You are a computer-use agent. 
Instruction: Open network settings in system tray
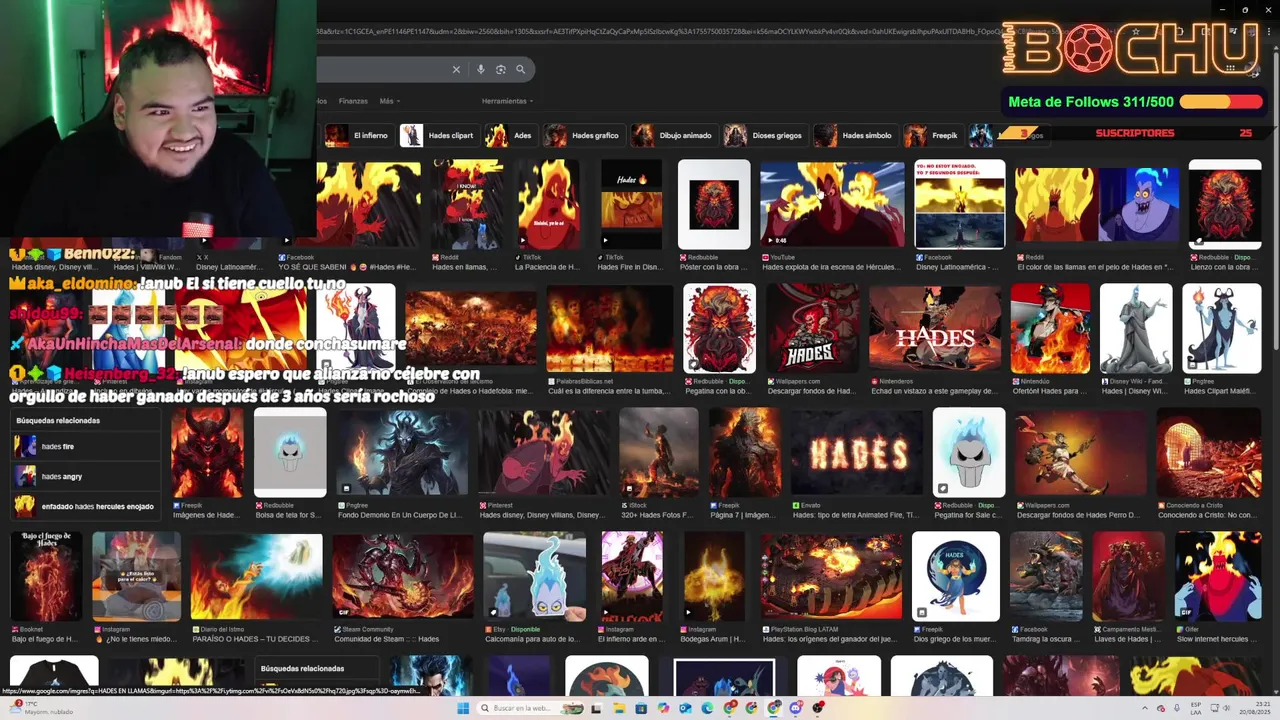pos(1216,708)
